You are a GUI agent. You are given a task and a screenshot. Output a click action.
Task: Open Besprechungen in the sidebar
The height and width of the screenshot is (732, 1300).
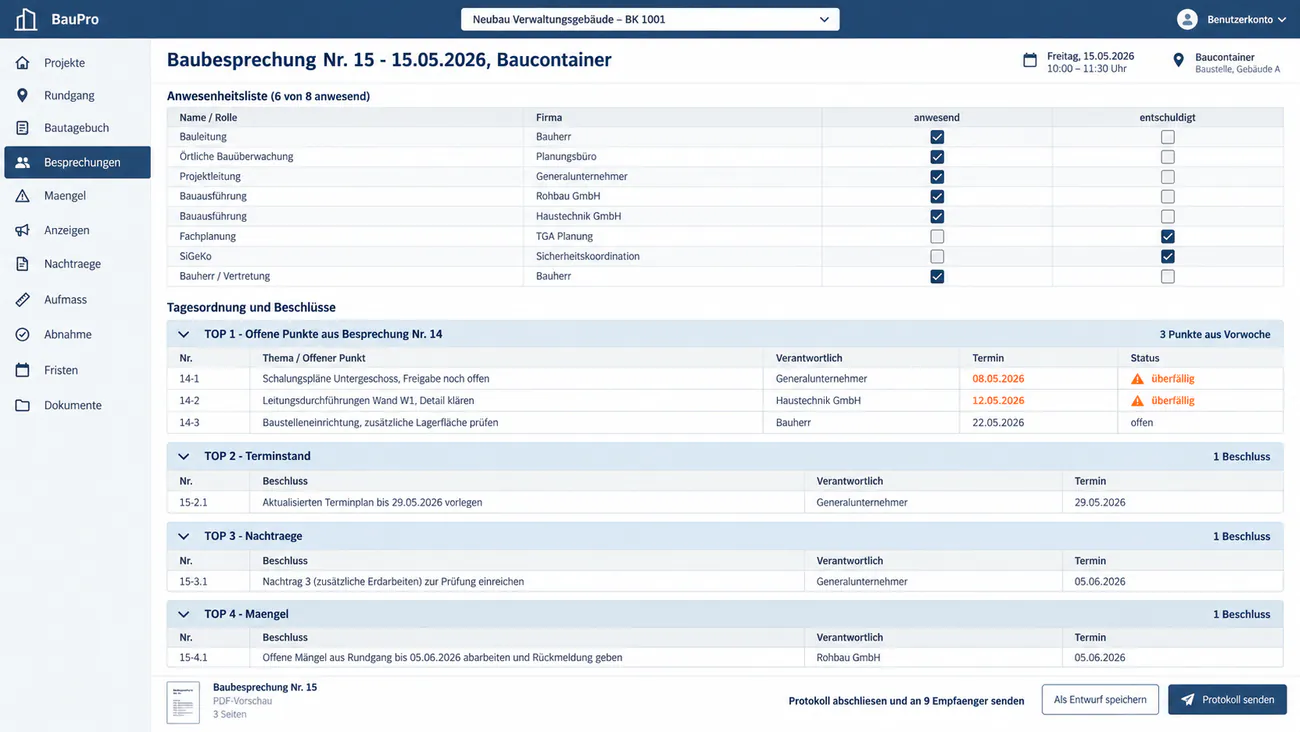pos(77,162)
